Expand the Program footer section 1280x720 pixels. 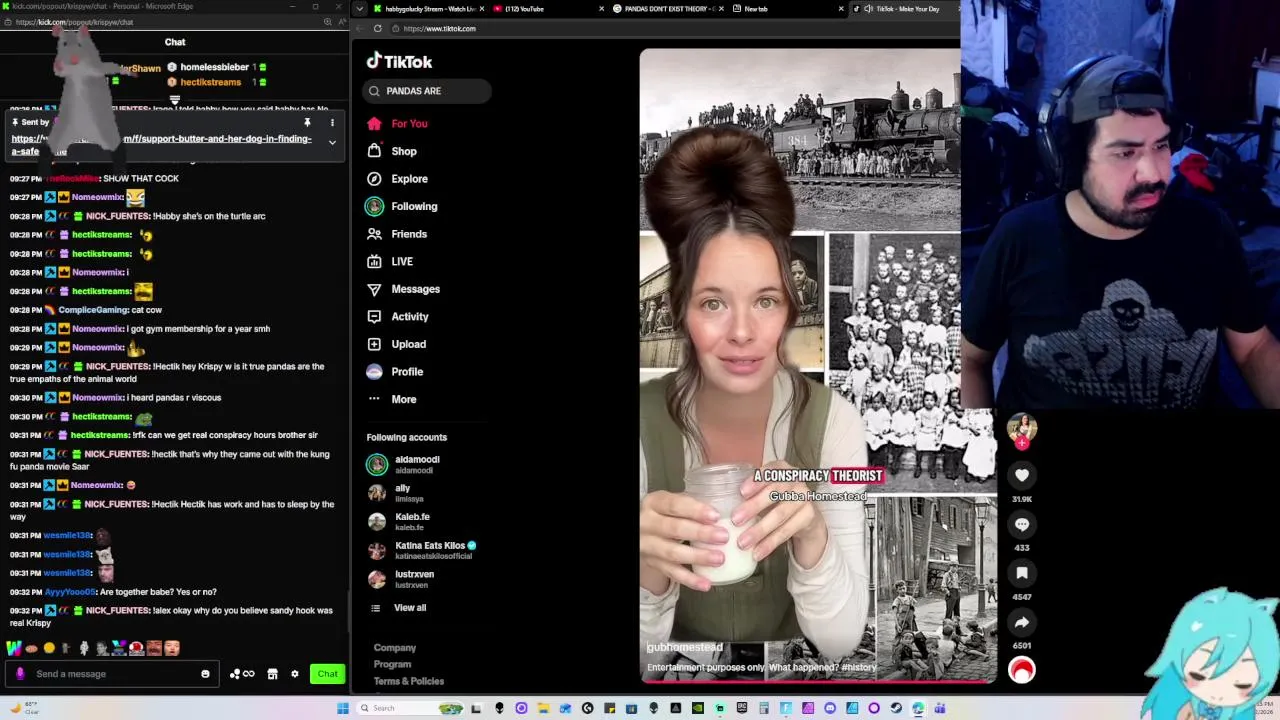(392, 665)
